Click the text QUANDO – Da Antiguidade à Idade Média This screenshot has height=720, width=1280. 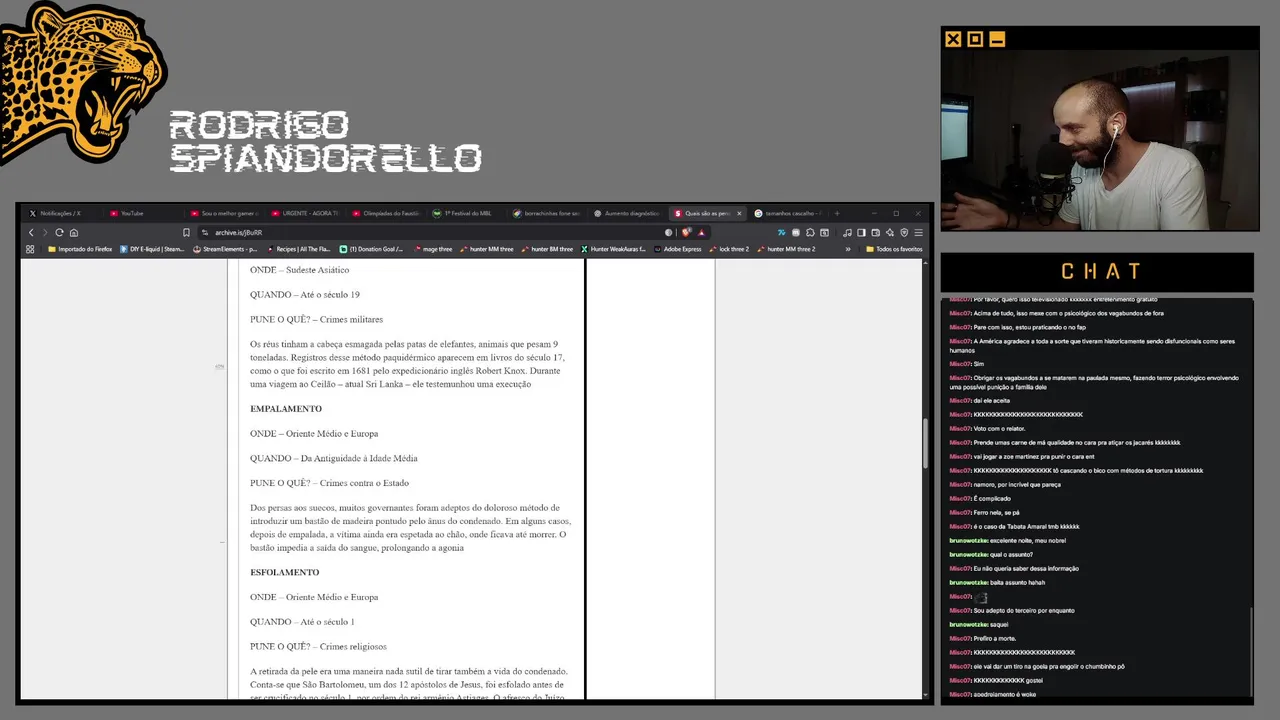click(334, 458)
